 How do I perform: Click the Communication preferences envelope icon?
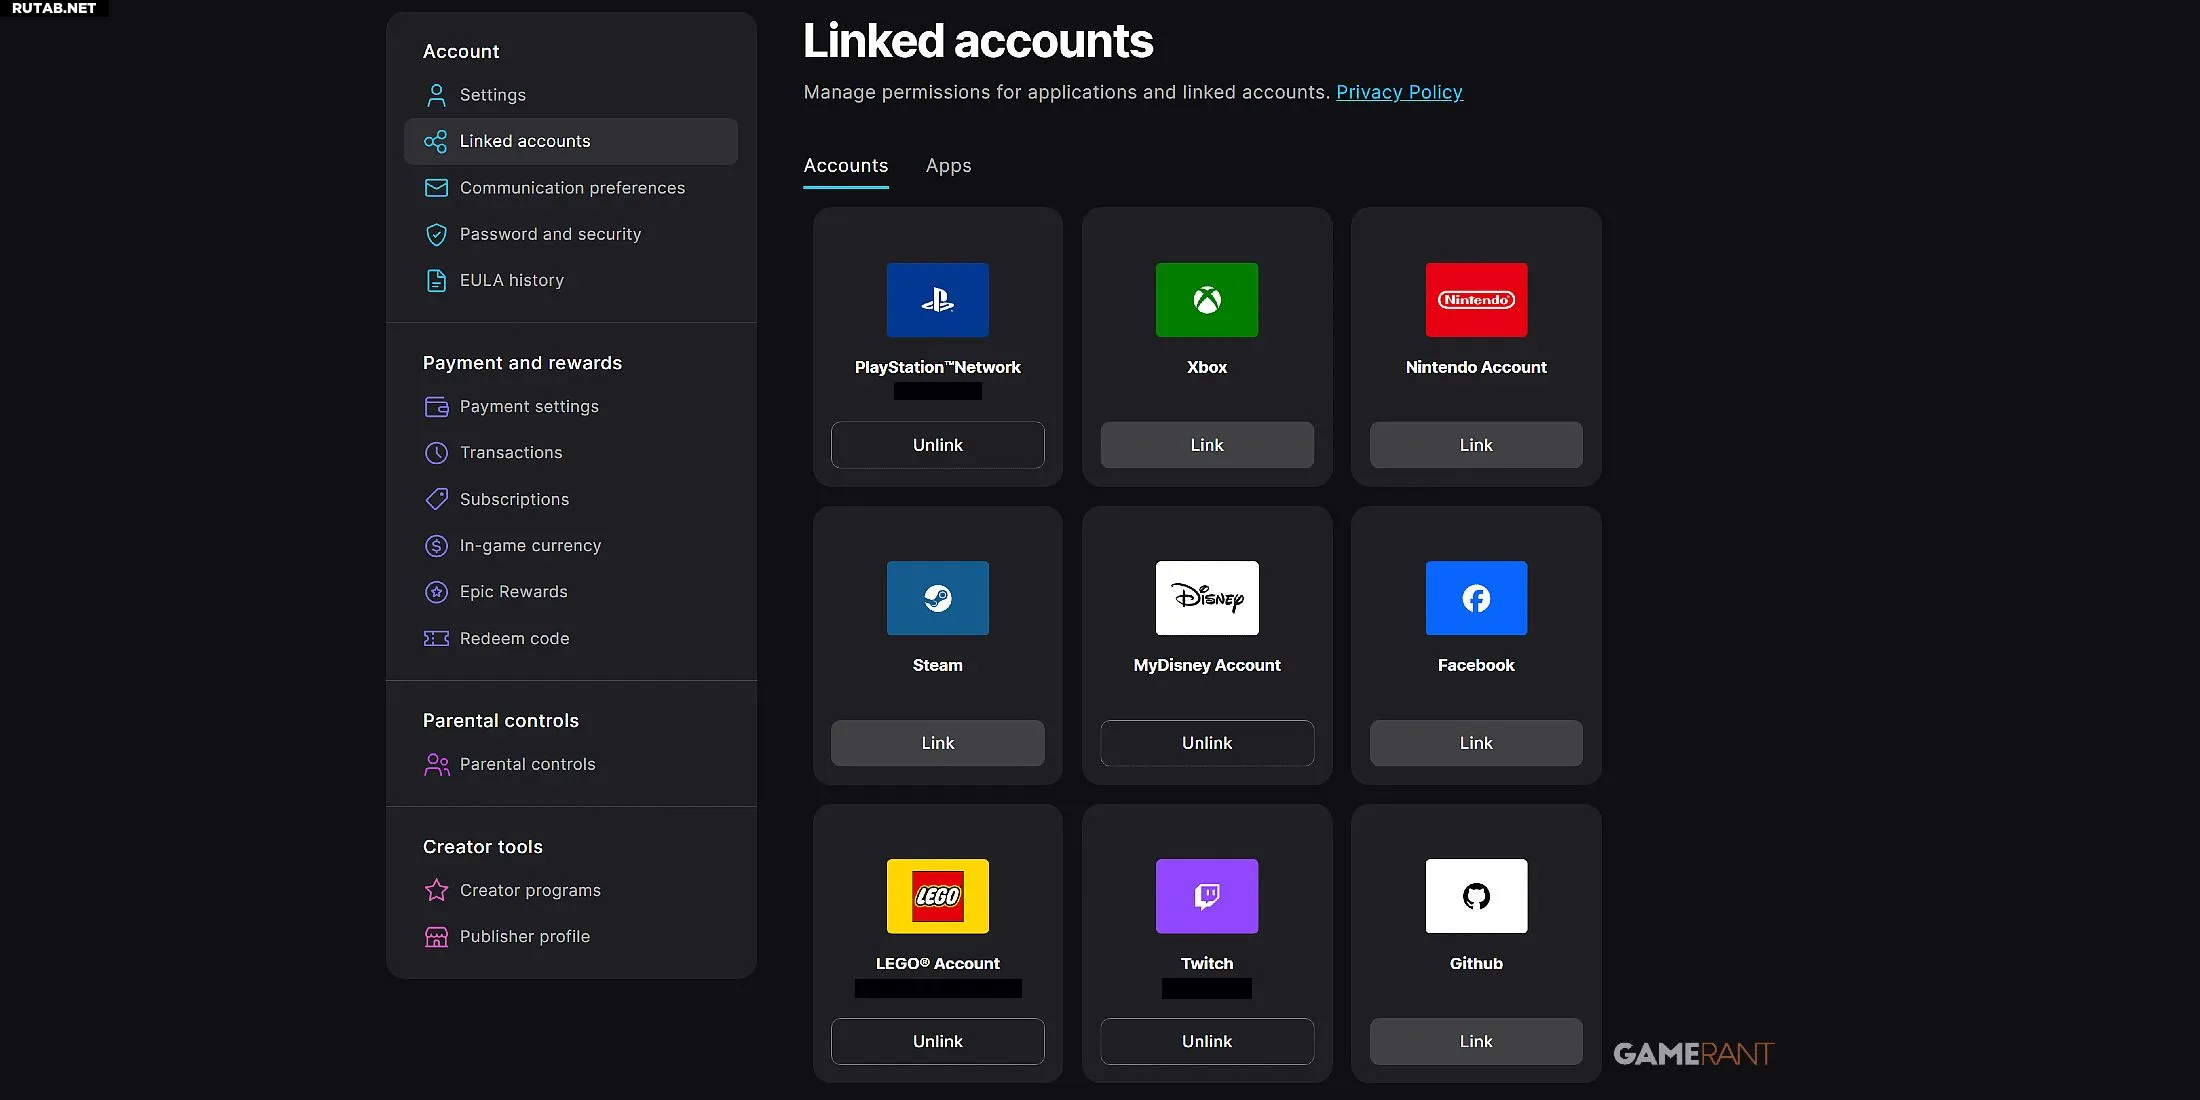coord(436,188)
